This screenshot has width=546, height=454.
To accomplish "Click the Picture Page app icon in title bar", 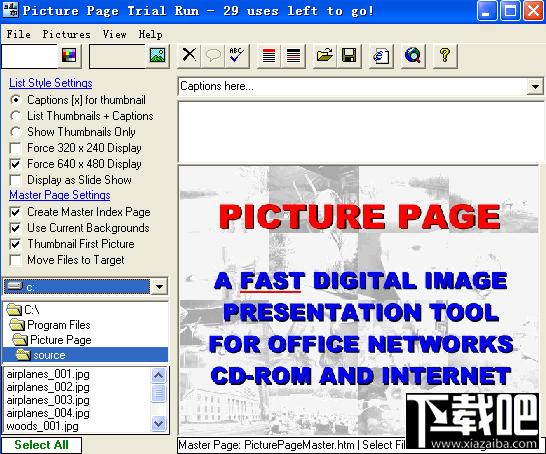I will click(x=10, y=10).
